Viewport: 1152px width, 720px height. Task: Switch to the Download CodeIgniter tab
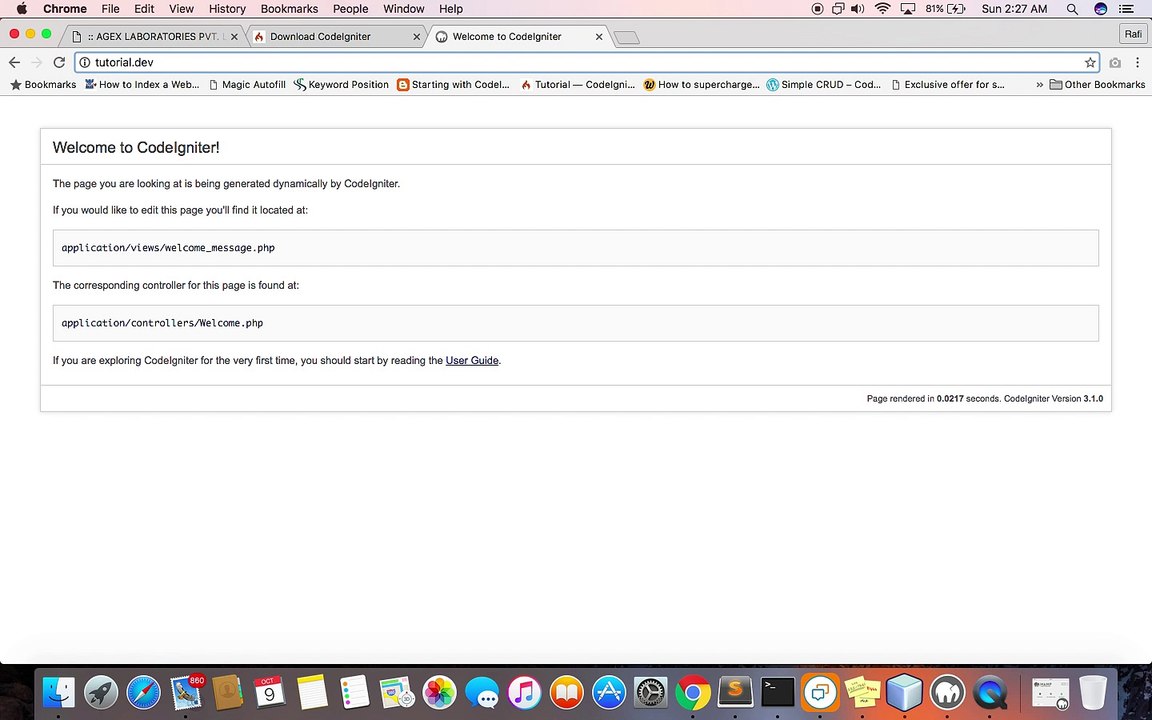point(336,36)
